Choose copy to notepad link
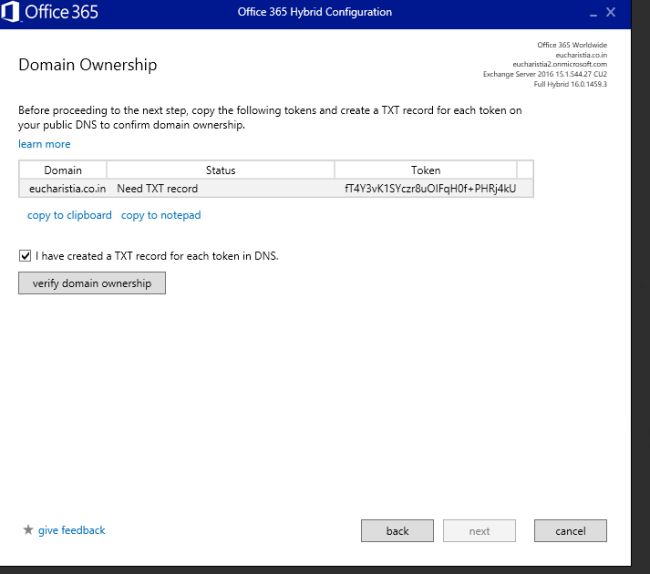The width and height of the screenshot is (650, 574). 161,215
